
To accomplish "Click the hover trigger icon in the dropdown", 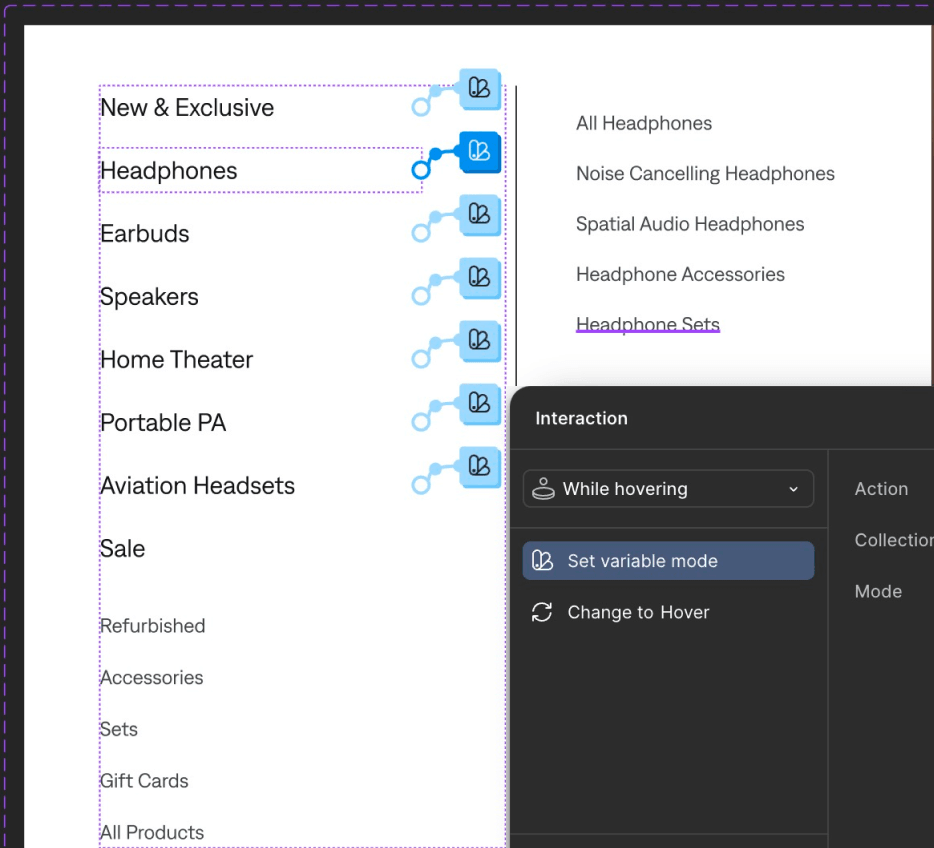I will 543,488.
